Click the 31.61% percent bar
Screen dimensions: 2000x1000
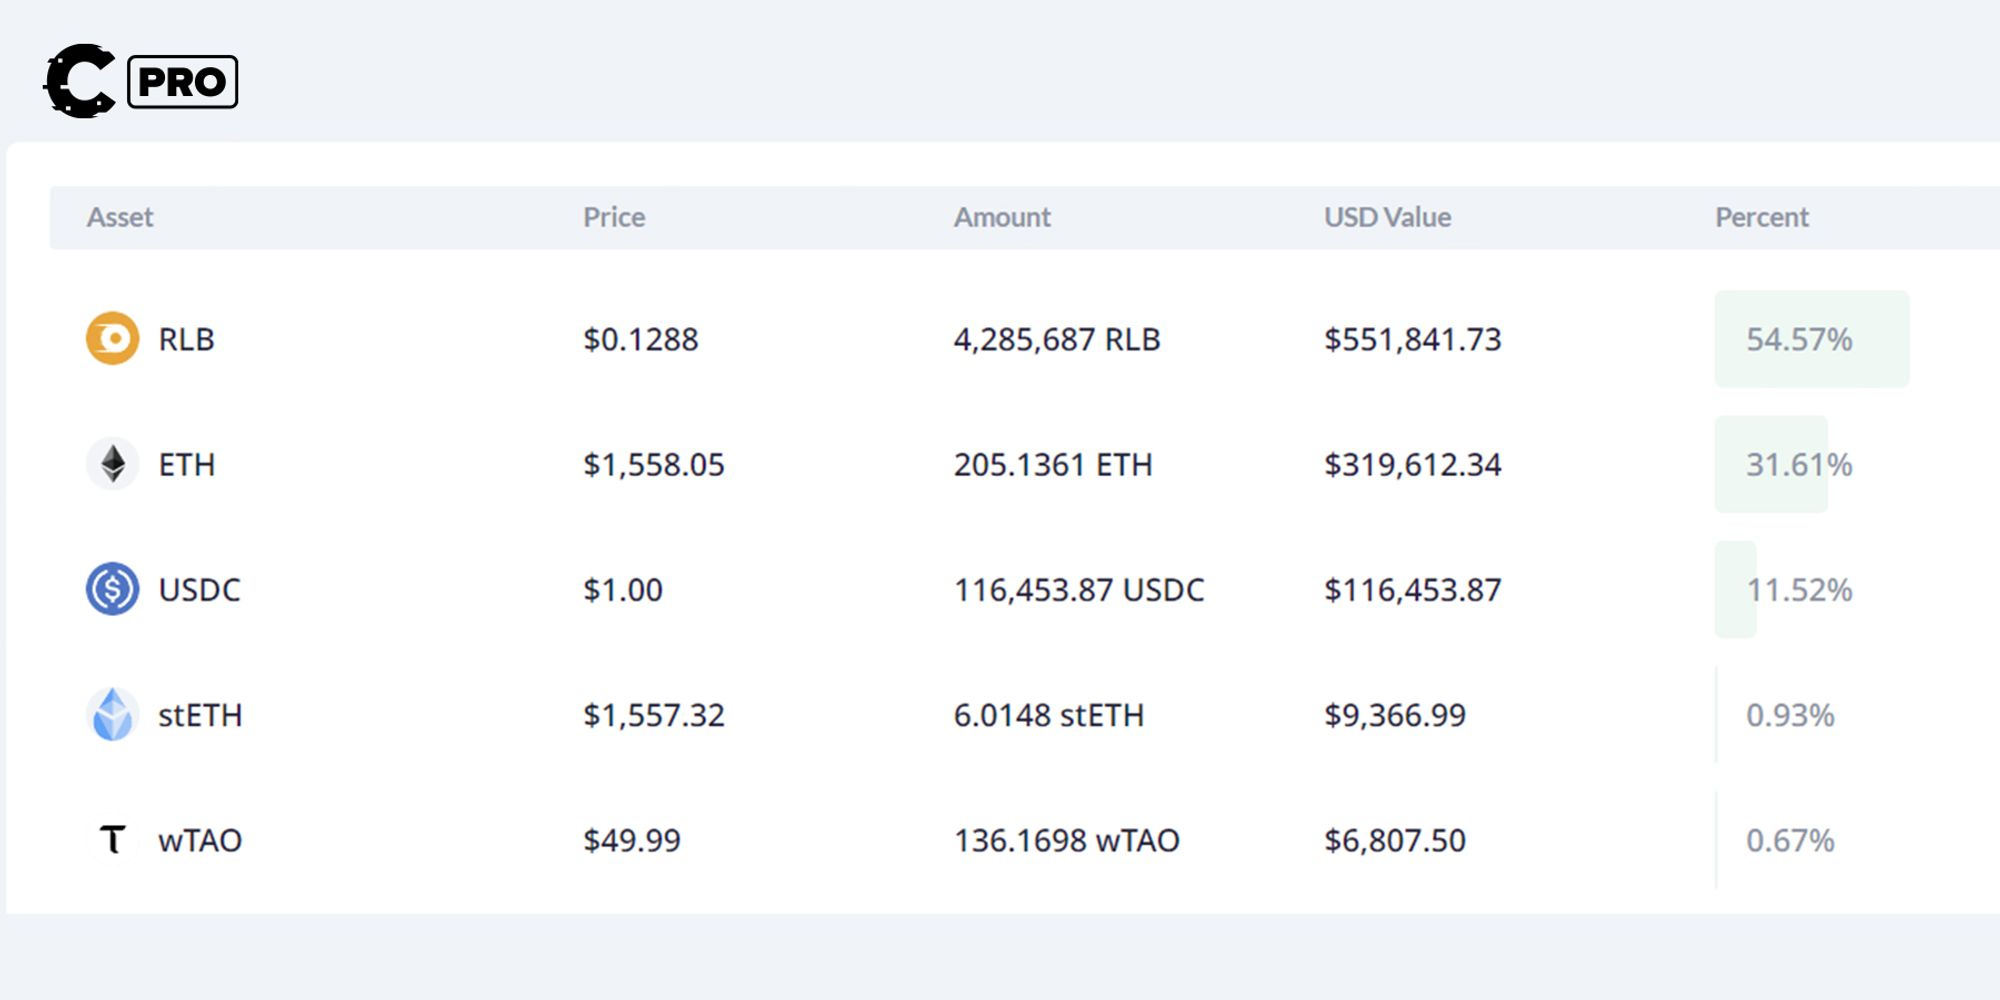pyautogui.click(x=1772, y=464)
